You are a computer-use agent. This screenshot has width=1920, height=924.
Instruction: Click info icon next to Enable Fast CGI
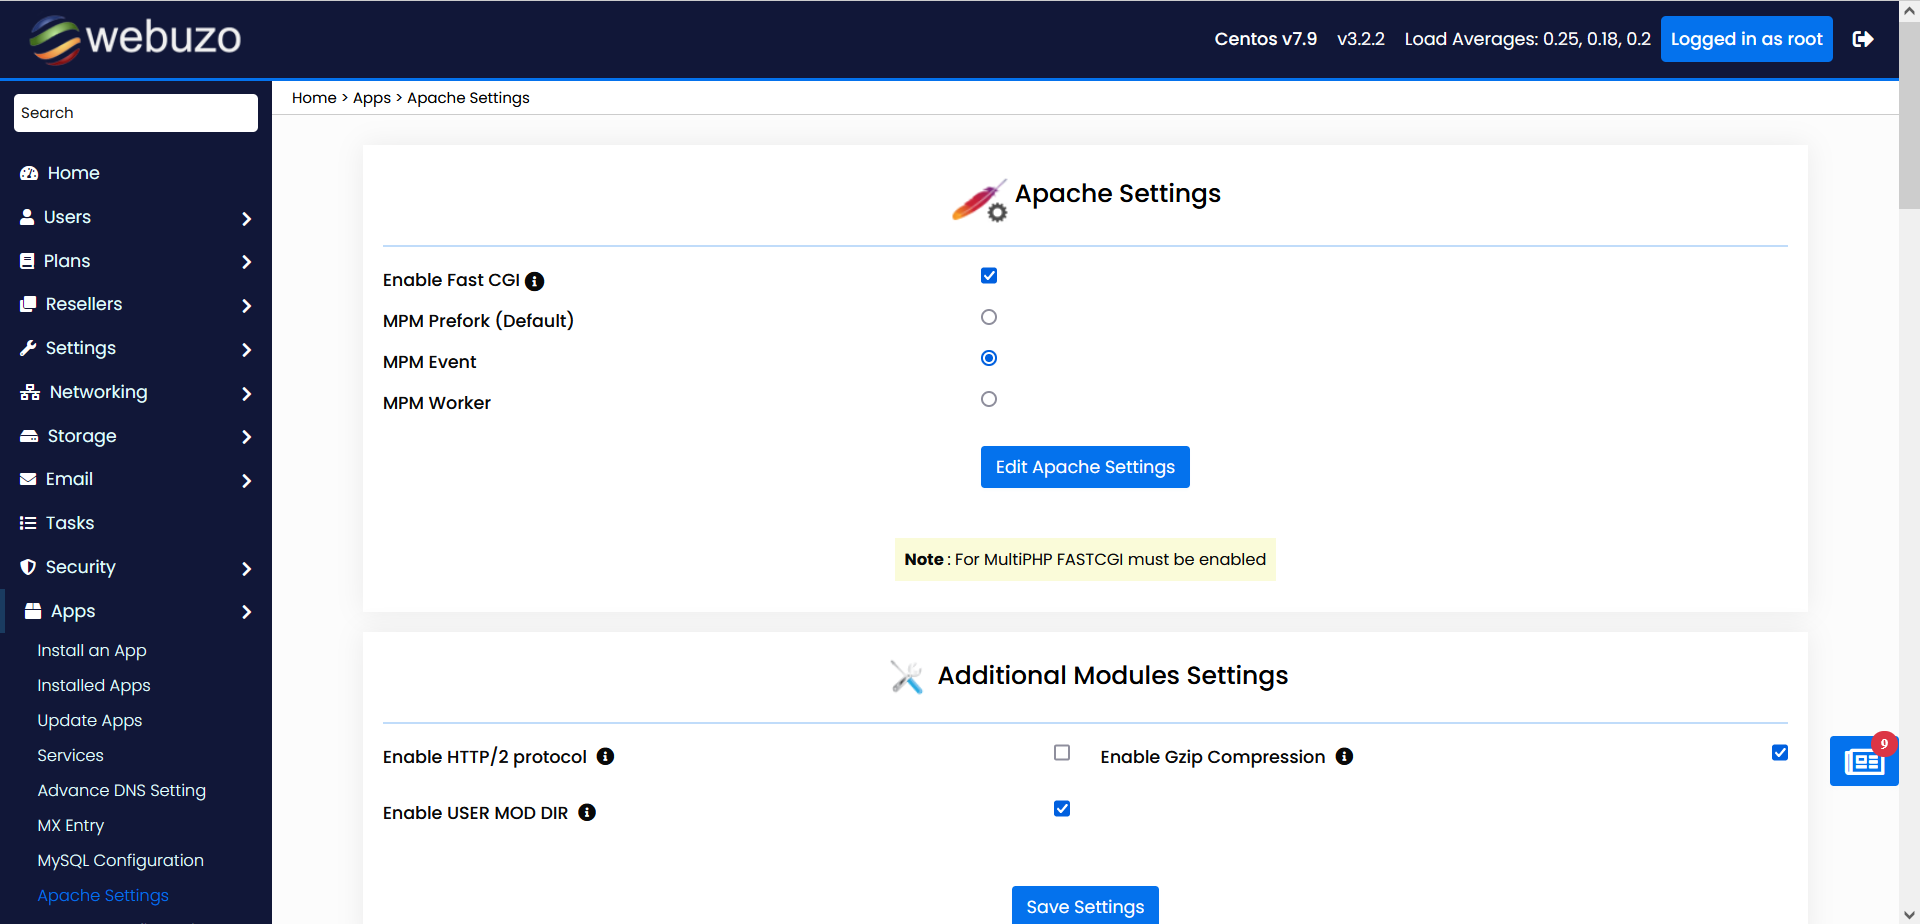[x=535, y=281]
